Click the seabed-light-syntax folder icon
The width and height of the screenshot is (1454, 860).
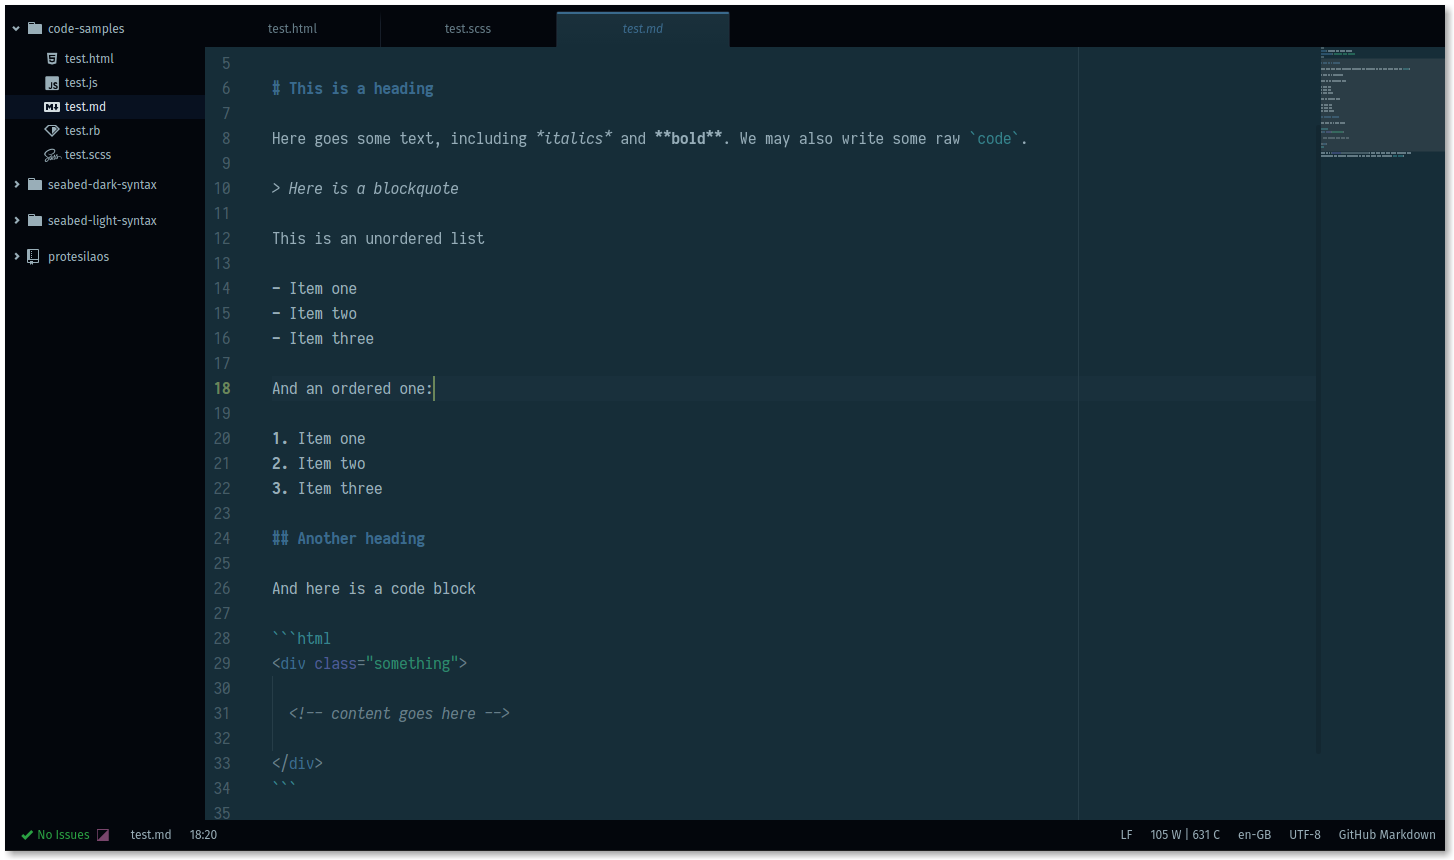(35, 220)
